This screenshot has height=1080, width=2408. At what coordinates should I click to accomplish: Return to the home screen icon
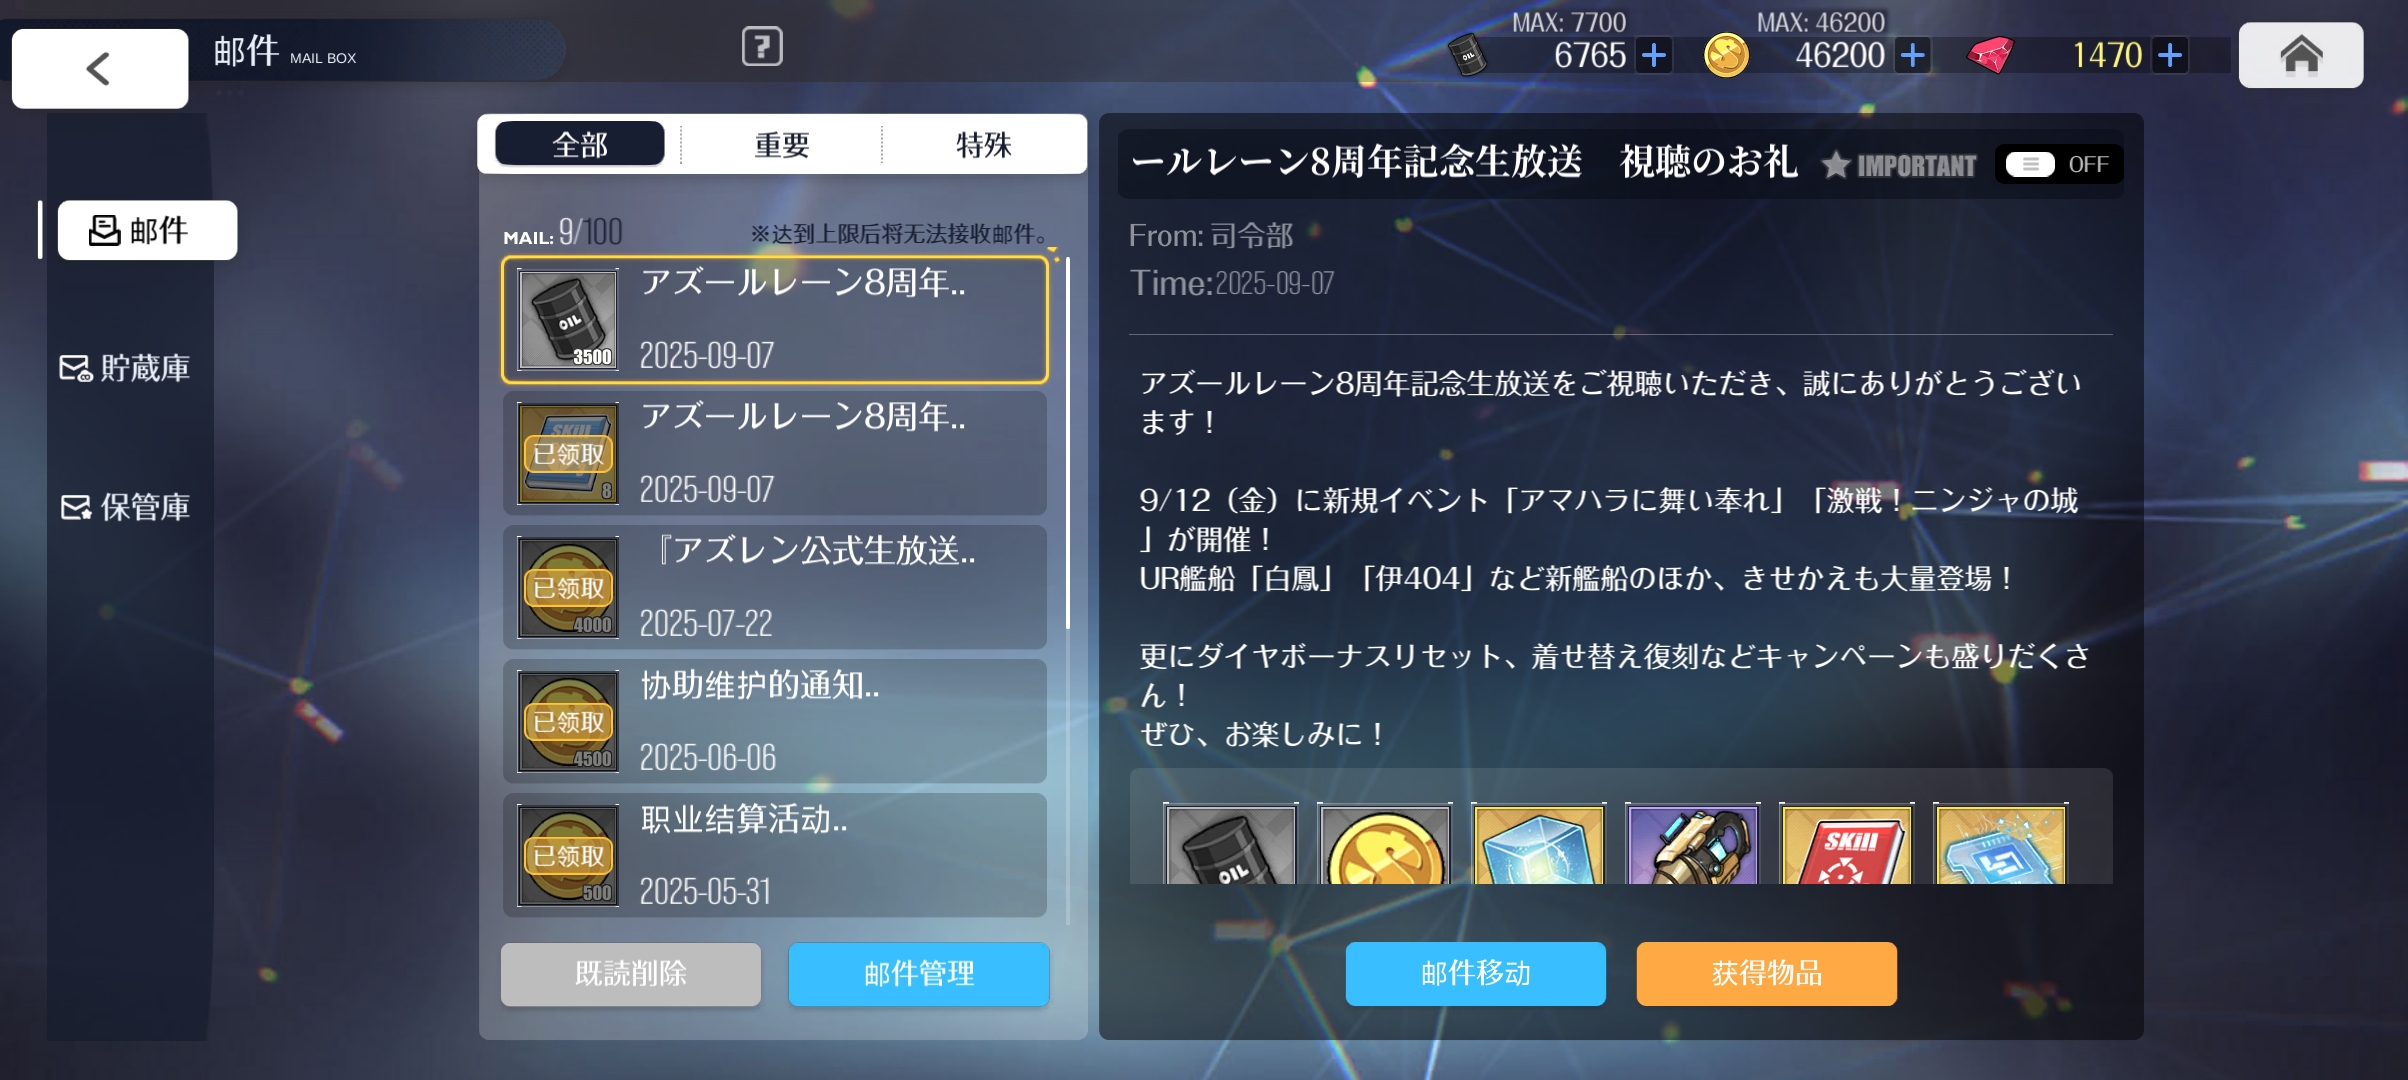(2300, 55)
